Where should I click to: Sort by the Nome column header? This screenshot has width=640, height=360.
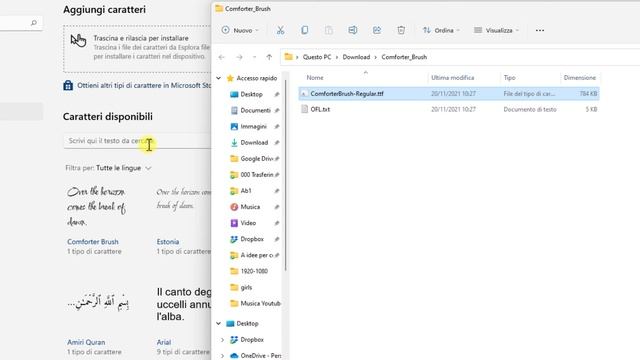(315, 78)
